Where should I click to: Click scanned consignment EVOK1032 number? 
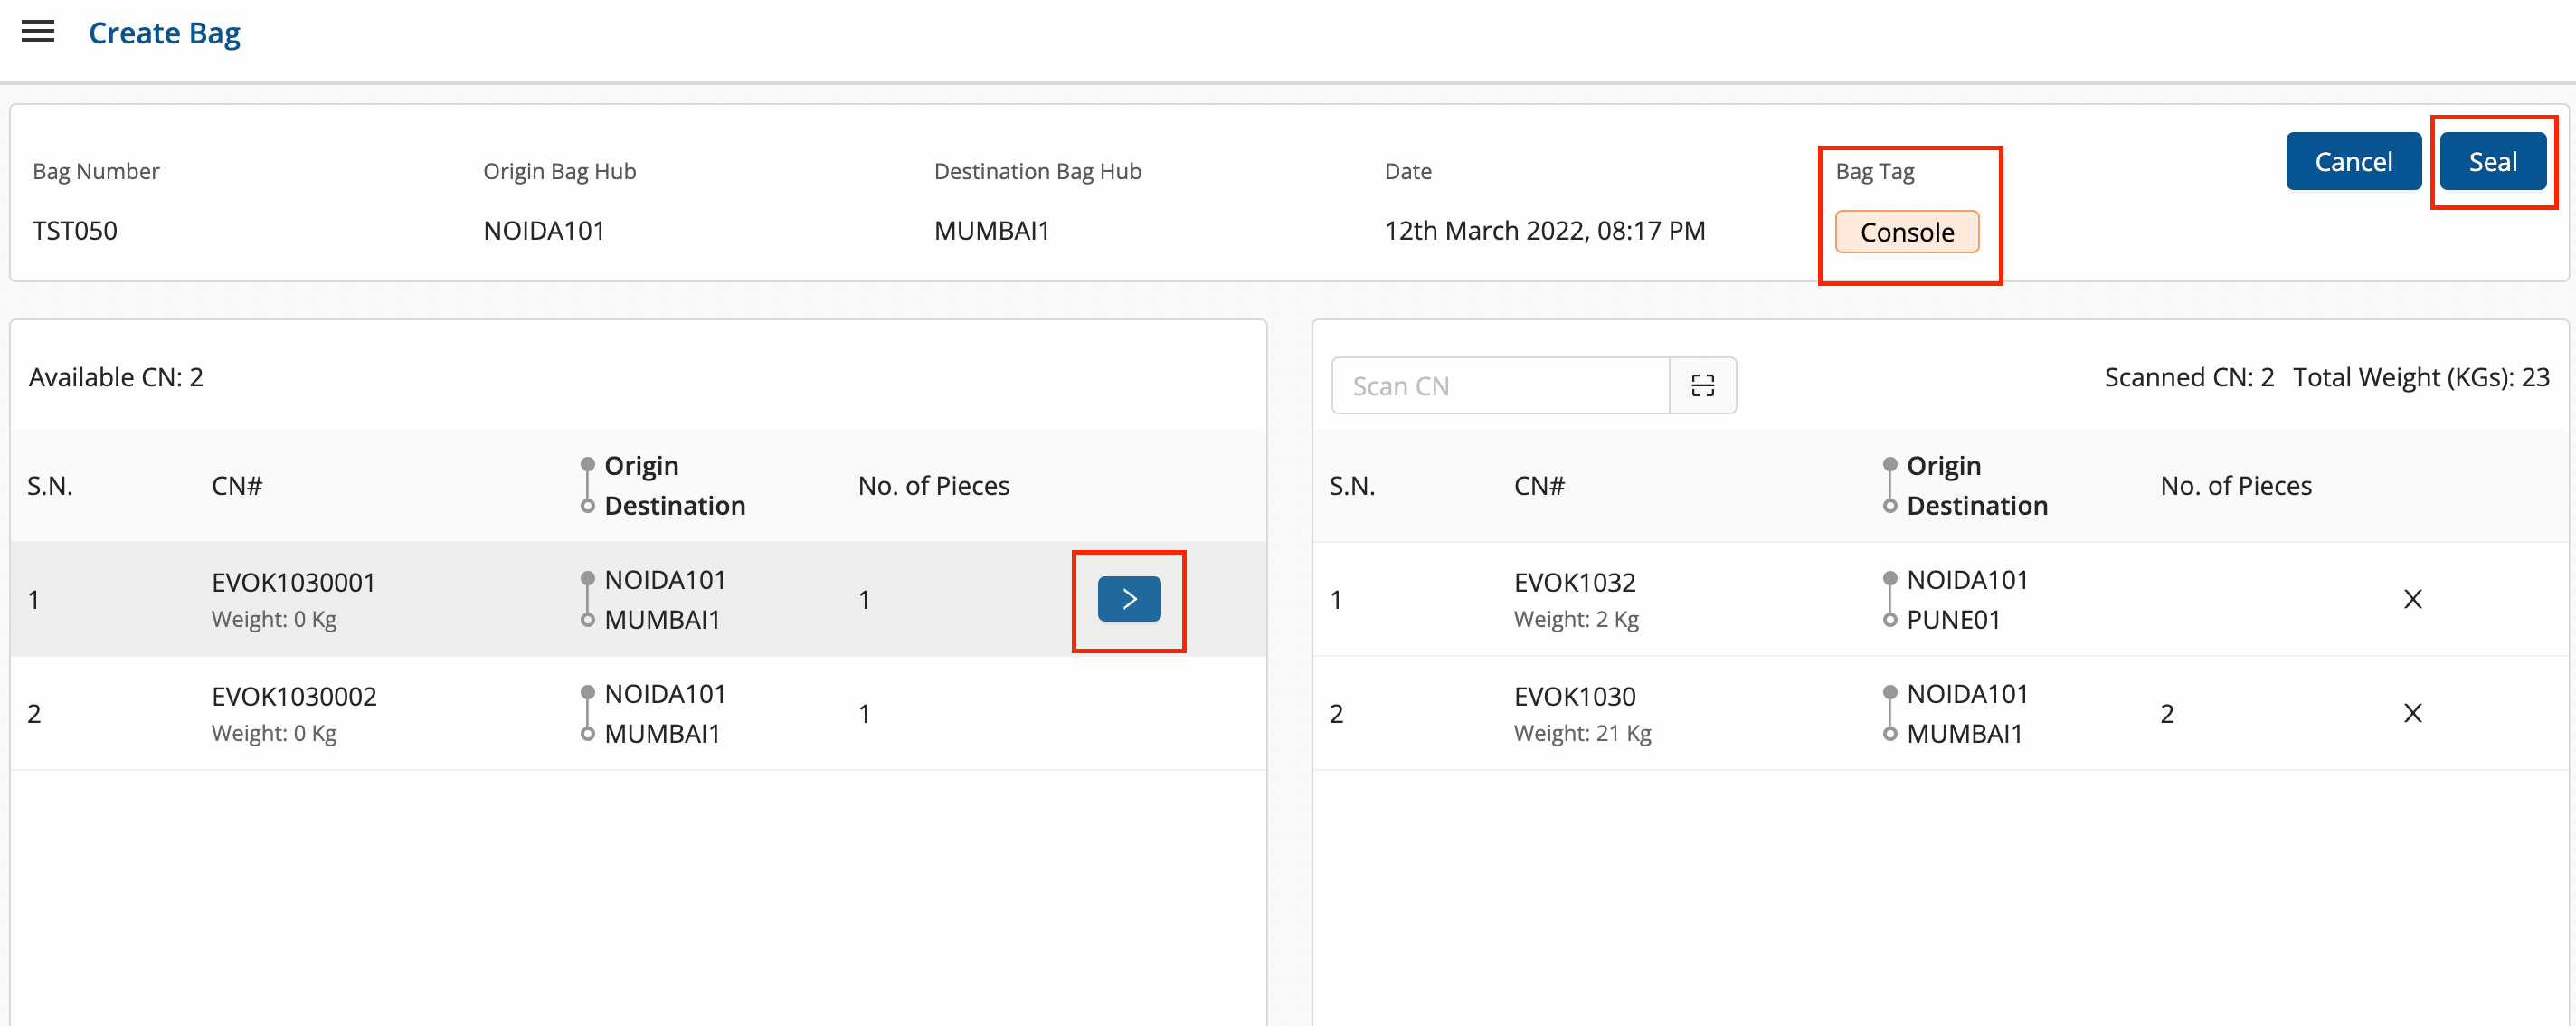(1574, 583)
